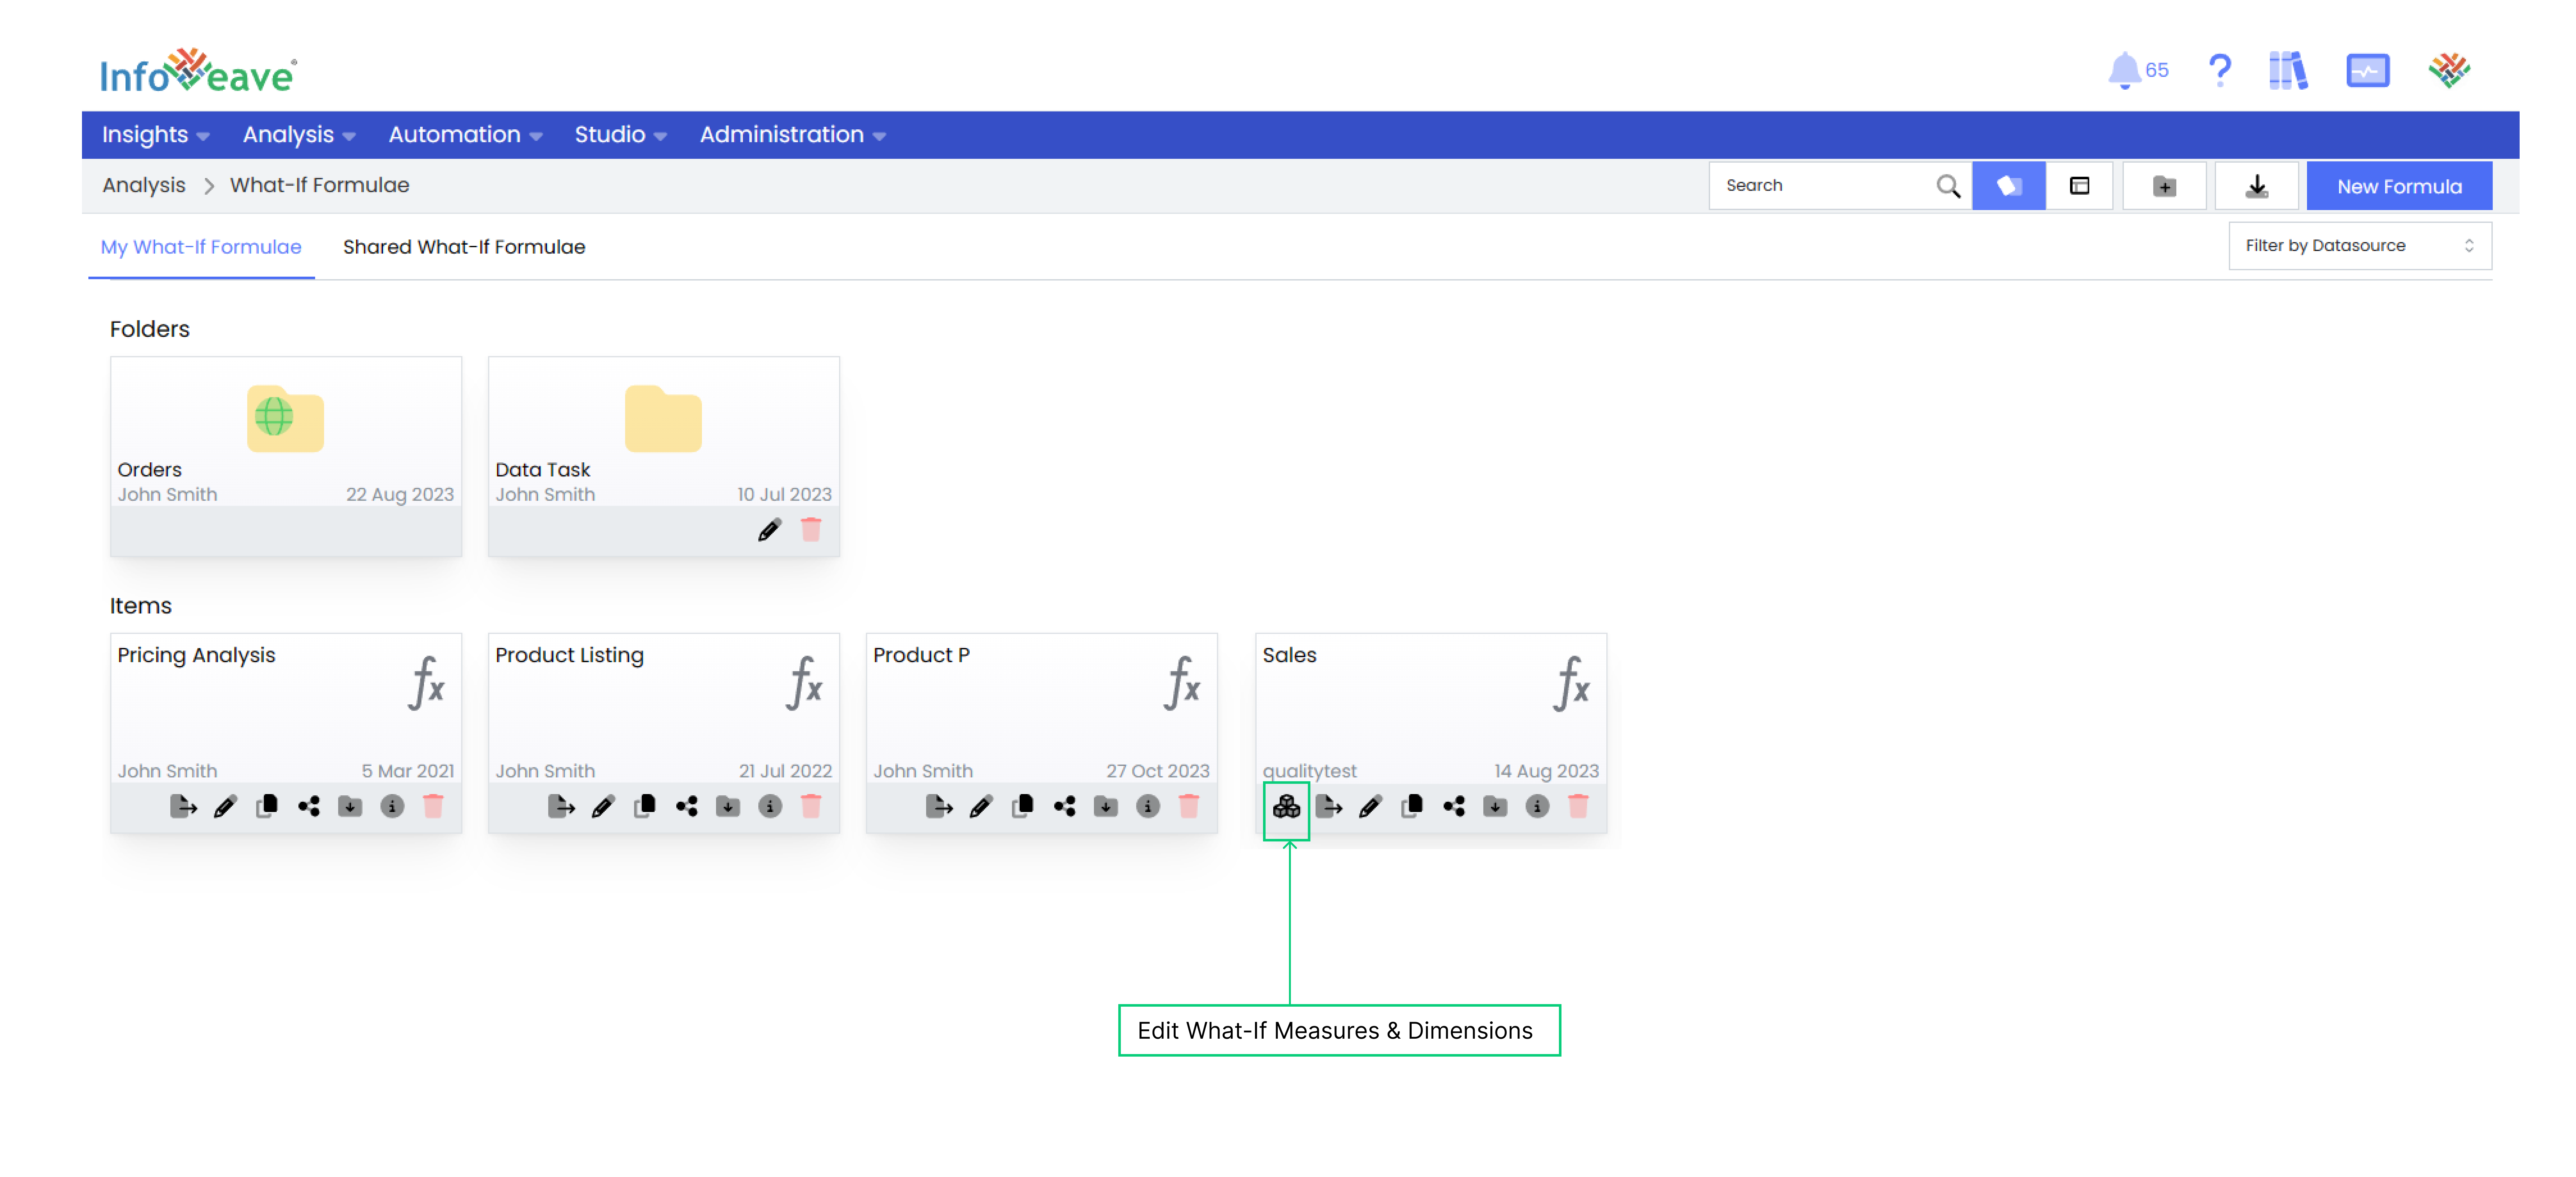Open the Analysis menu

click(x=298, y=134)
